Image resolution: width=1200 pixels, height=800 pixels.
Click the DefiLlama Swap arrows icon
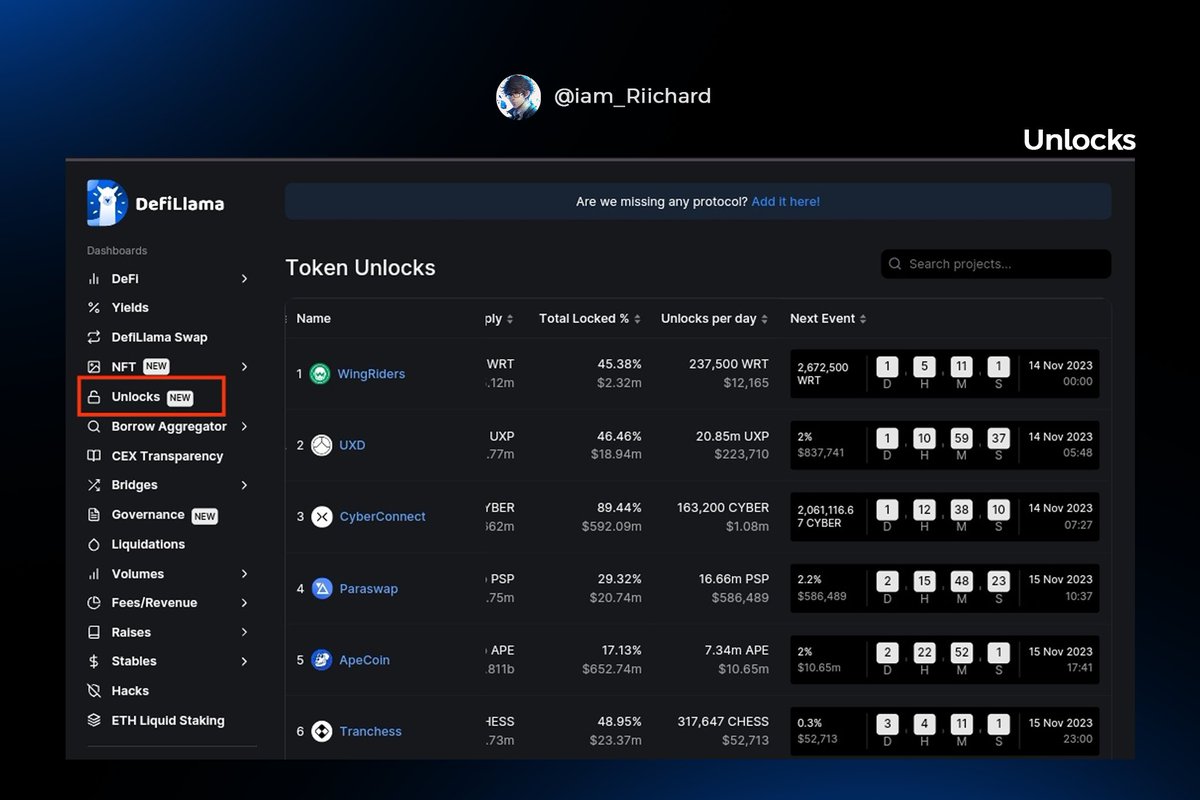coord(94,337)
